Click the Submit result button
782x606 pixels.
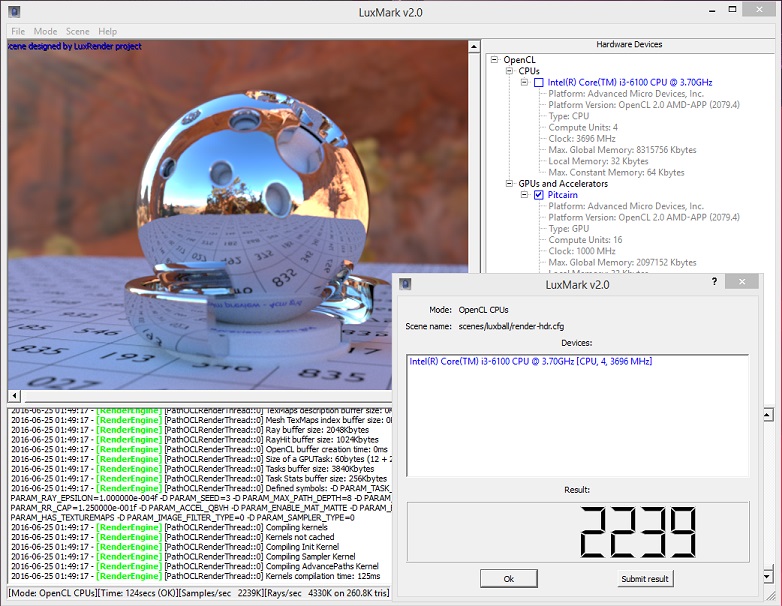(x=645, y=579)
